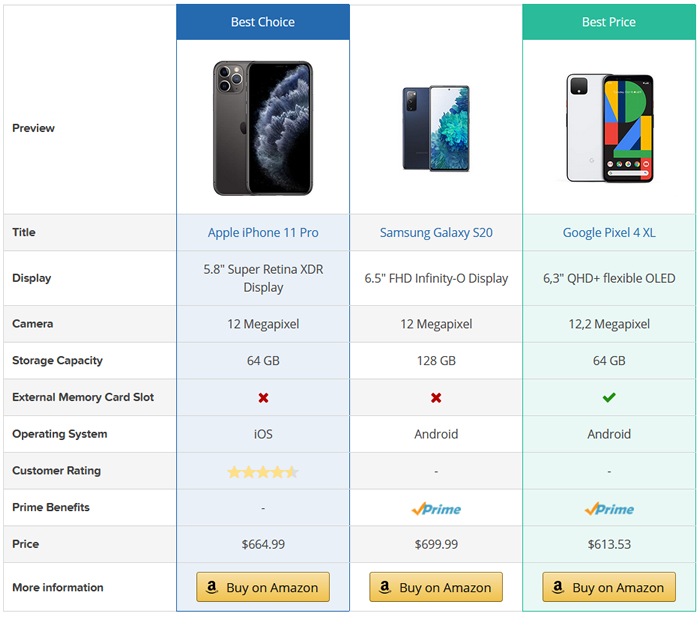Click the Samsung Galaxy S20 preview image
Screen dimensions: 700x617
pyautogui.click(x=436, y=129)
